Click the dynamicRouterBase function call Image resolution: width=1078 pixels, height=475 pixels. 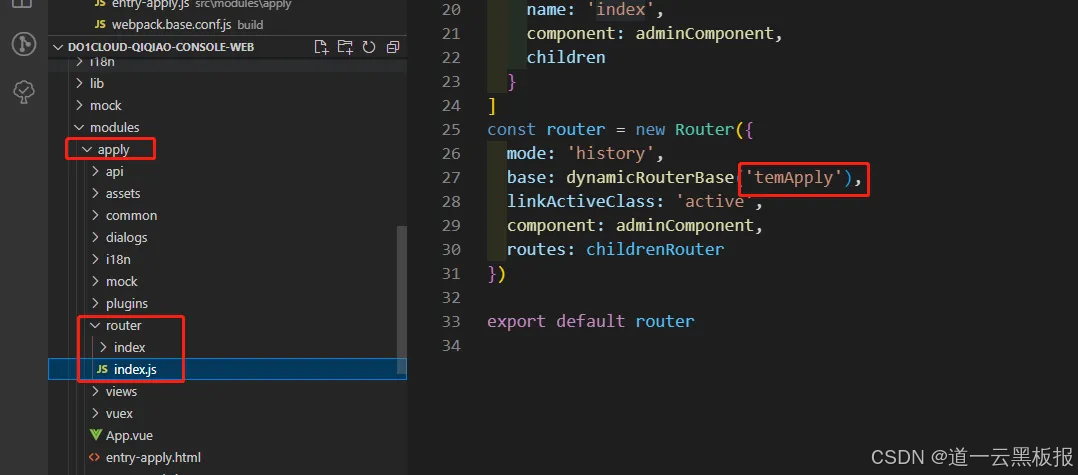tap(650, 177)
